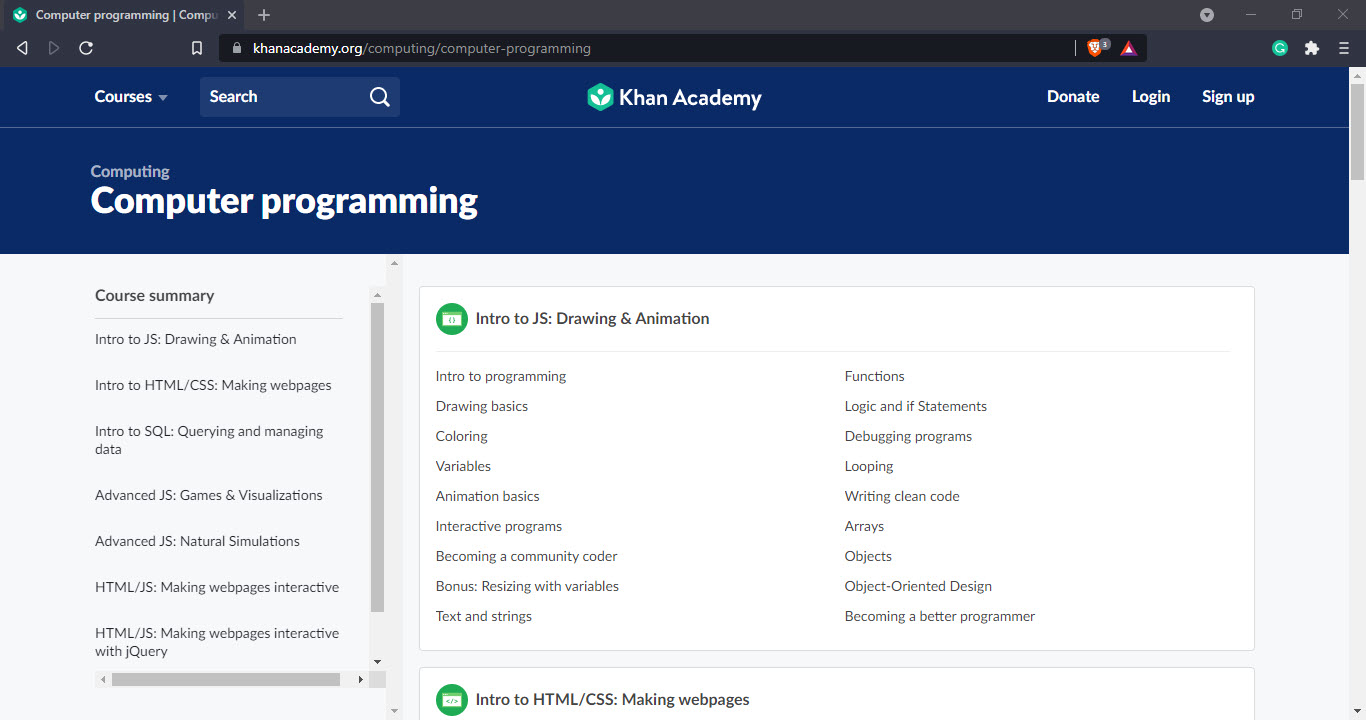The height and width of the screenshot is (720, 1366).
Task: Open the Courses dropdown menu
Action: coord(131,97)
